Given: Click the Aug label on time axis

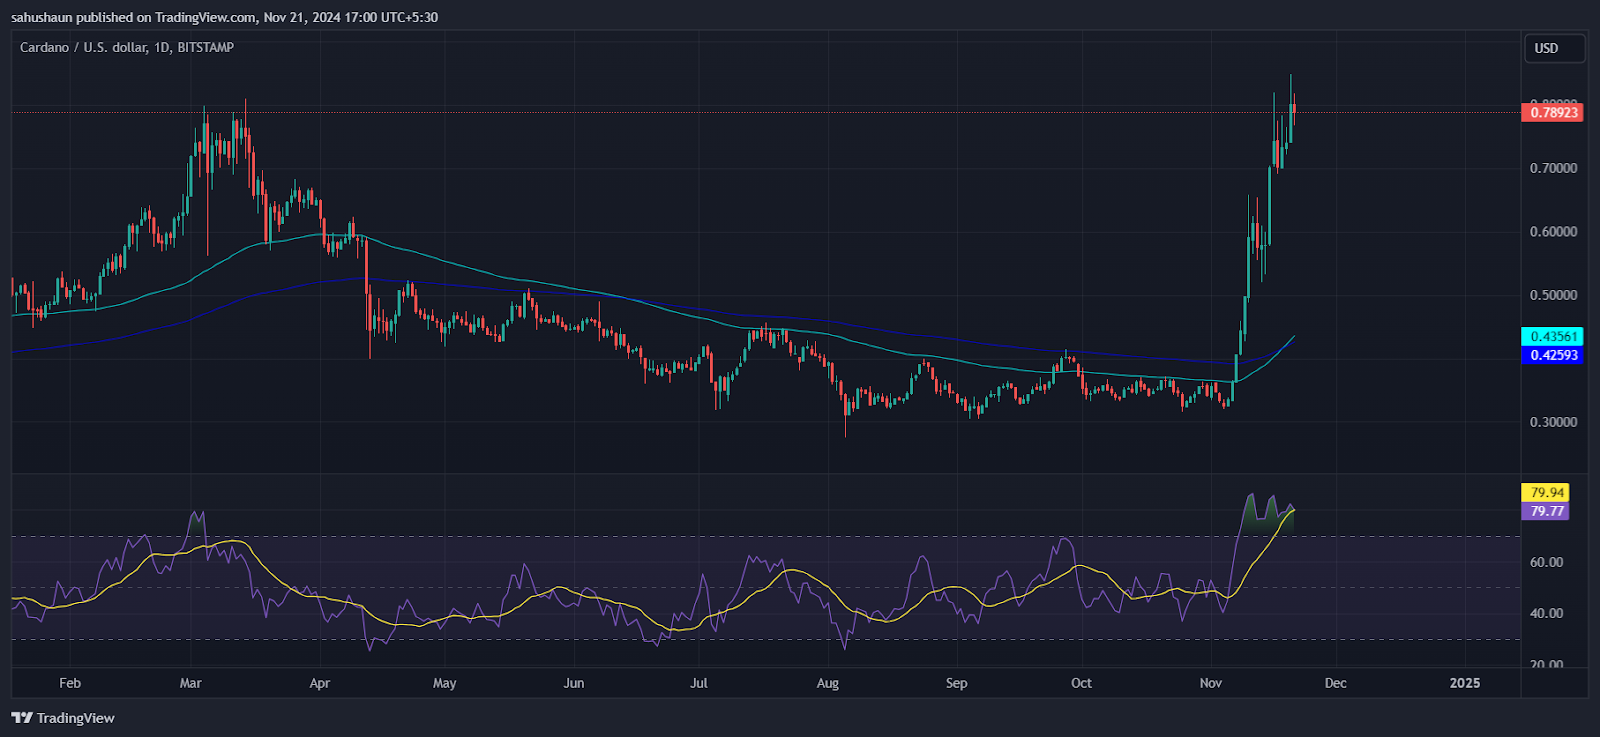Looking at the screenshot, I should coord(827,683).
